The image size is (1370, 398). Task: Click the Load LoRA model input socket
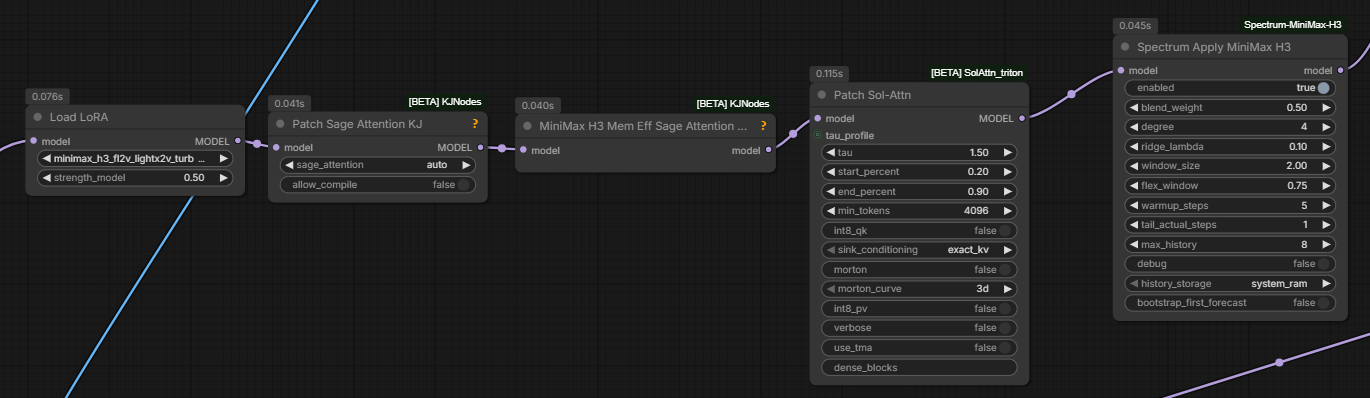point(33,141)
